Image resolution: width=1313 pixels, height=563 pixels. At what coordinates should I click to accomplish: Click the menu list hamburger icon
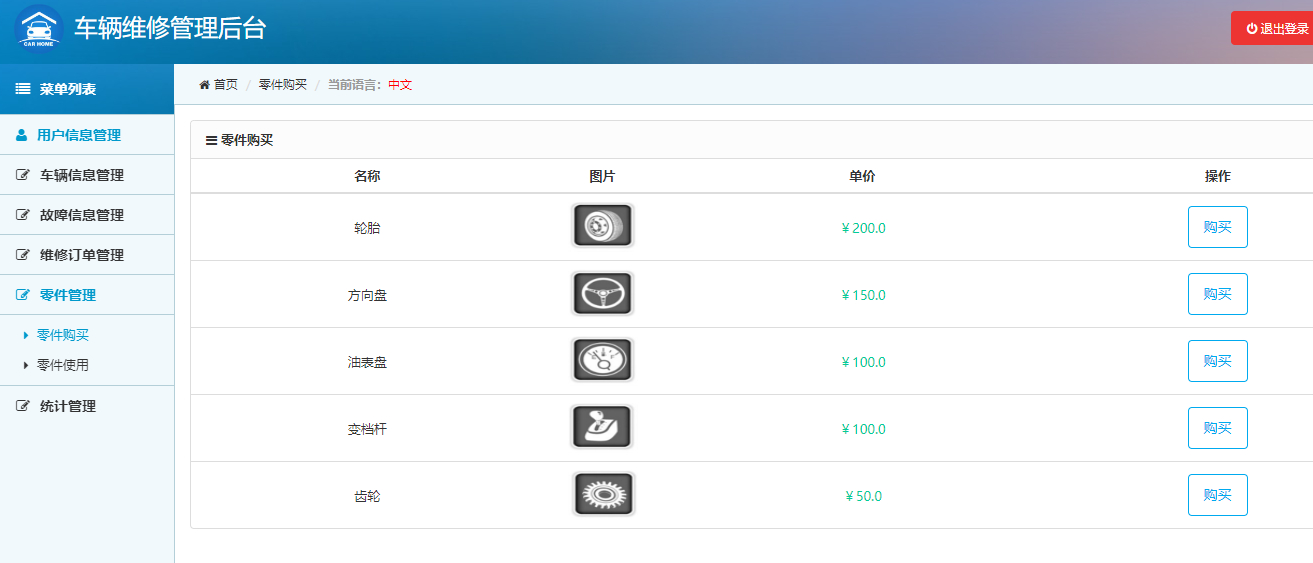22,90
